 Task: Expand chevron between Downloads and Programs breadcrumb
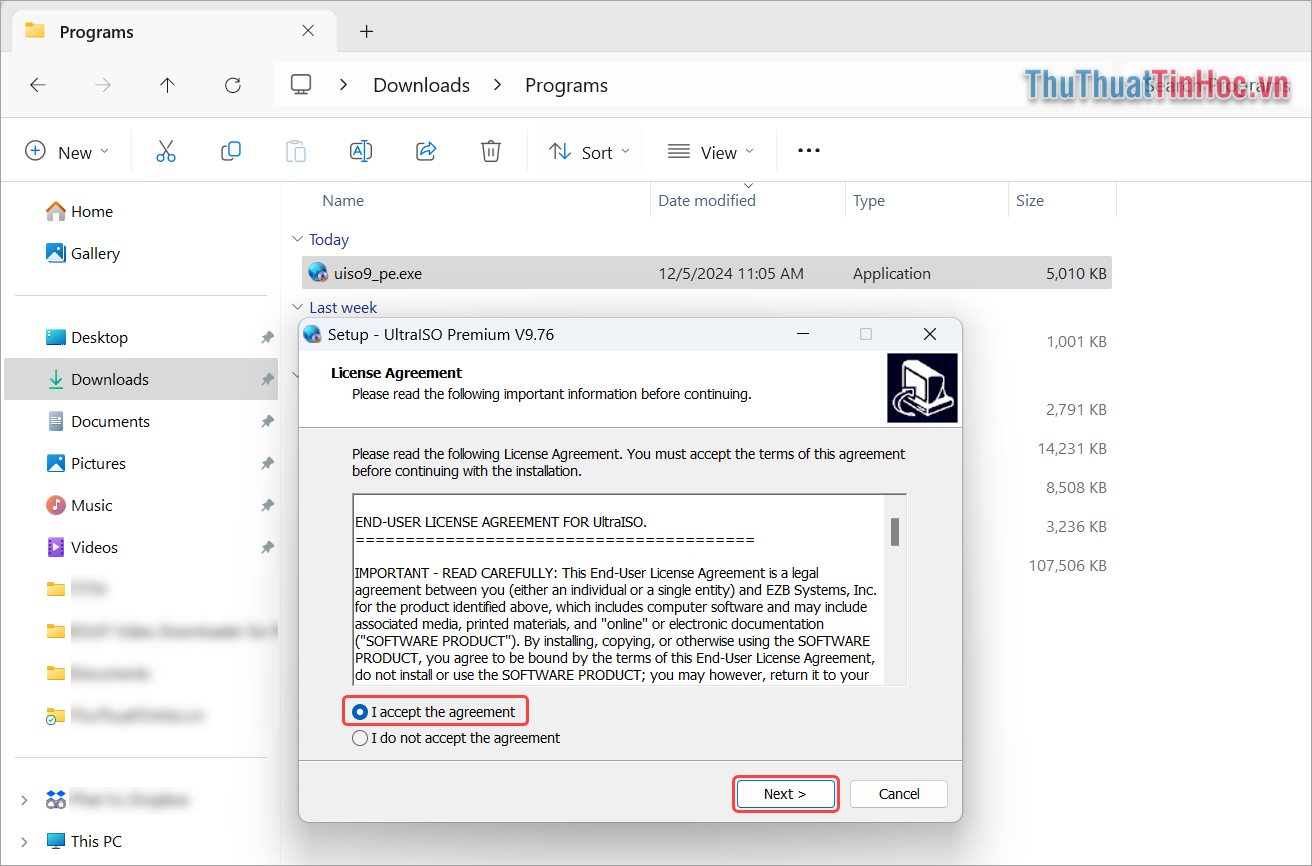click(497, 85)
